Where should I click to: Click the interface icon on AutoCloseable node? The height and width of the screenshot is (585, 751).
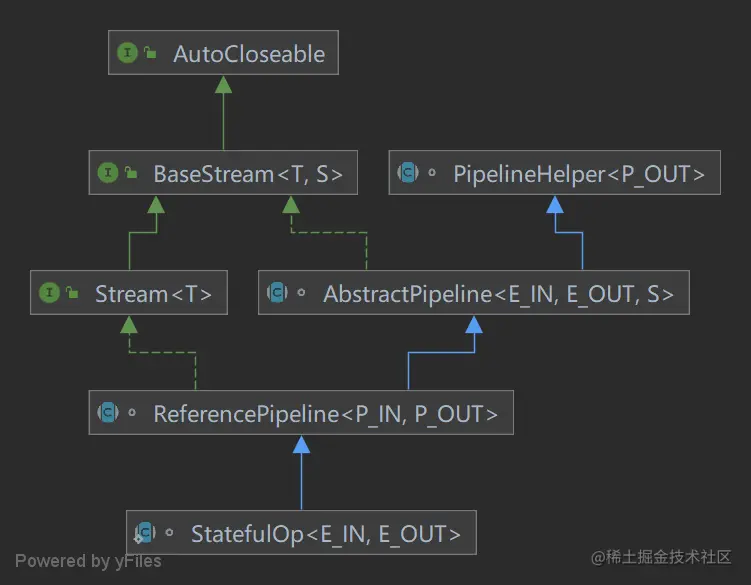tap(127, 53)
